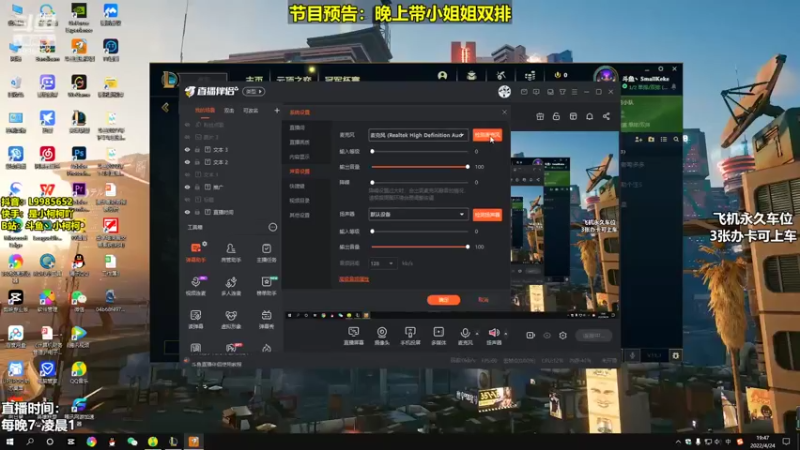Image resolution: width=800 pixels, height=450 pixels.
Task: Open the Windows Start menu
Action: 10,442
